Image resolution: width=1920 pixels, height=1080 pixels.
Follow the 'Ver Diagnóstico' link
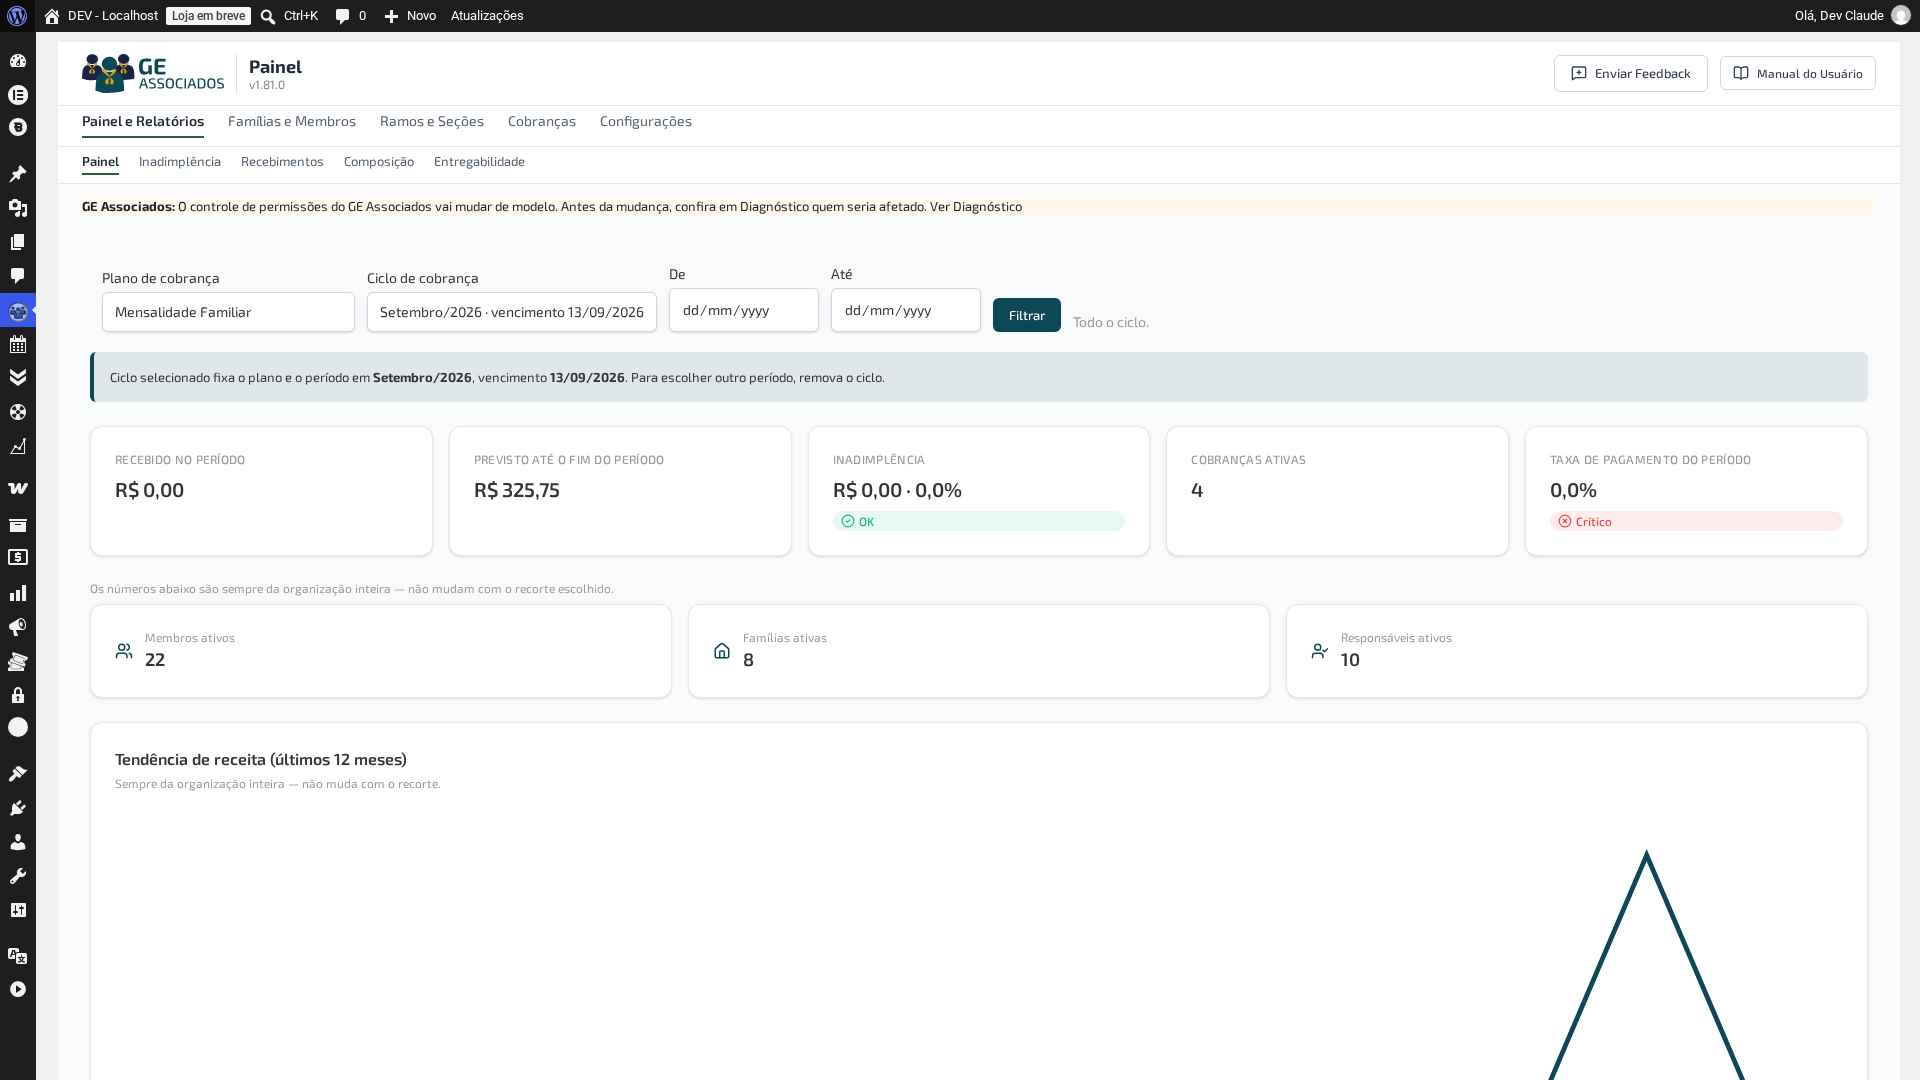pyautogui.click(x=976, y=206)
